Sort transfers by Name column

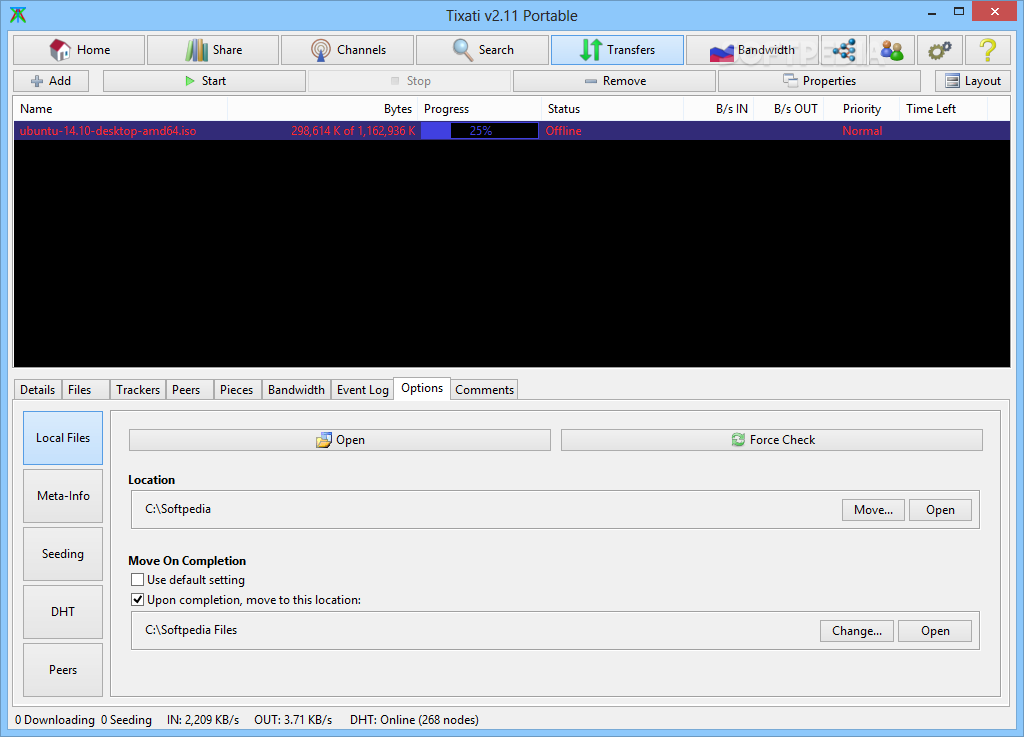pyautogui.click(x=120, y=109)
